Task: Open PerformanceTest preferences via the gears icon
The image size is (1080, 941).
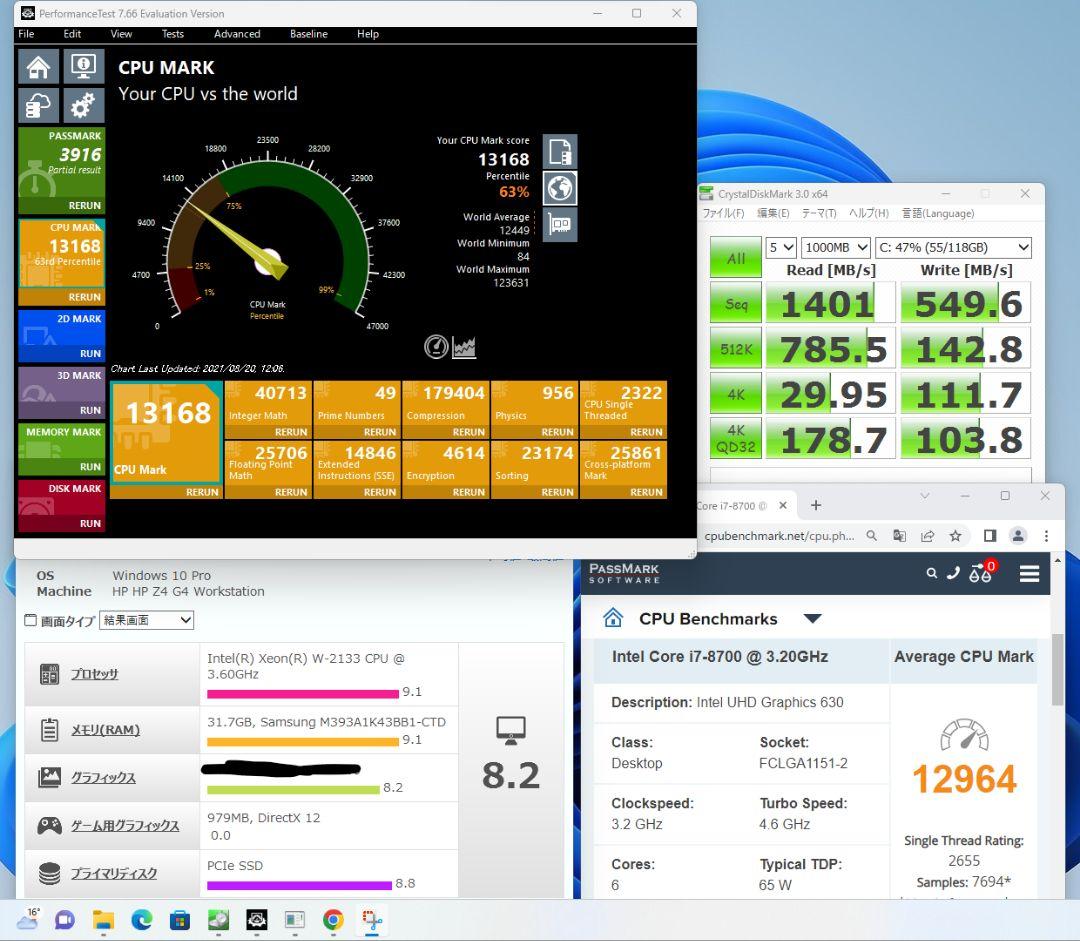Action: click(83, 105)
